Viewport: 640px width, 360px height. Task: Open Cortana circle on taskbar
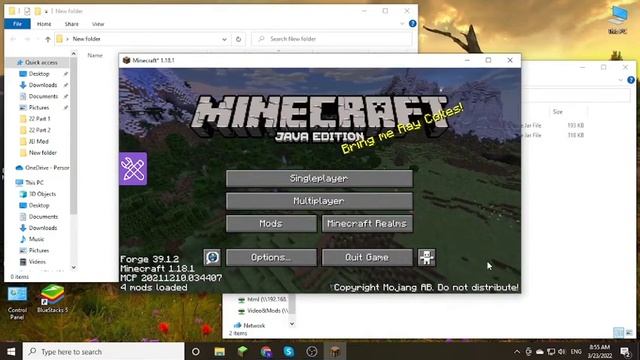(x=196, y=351)
